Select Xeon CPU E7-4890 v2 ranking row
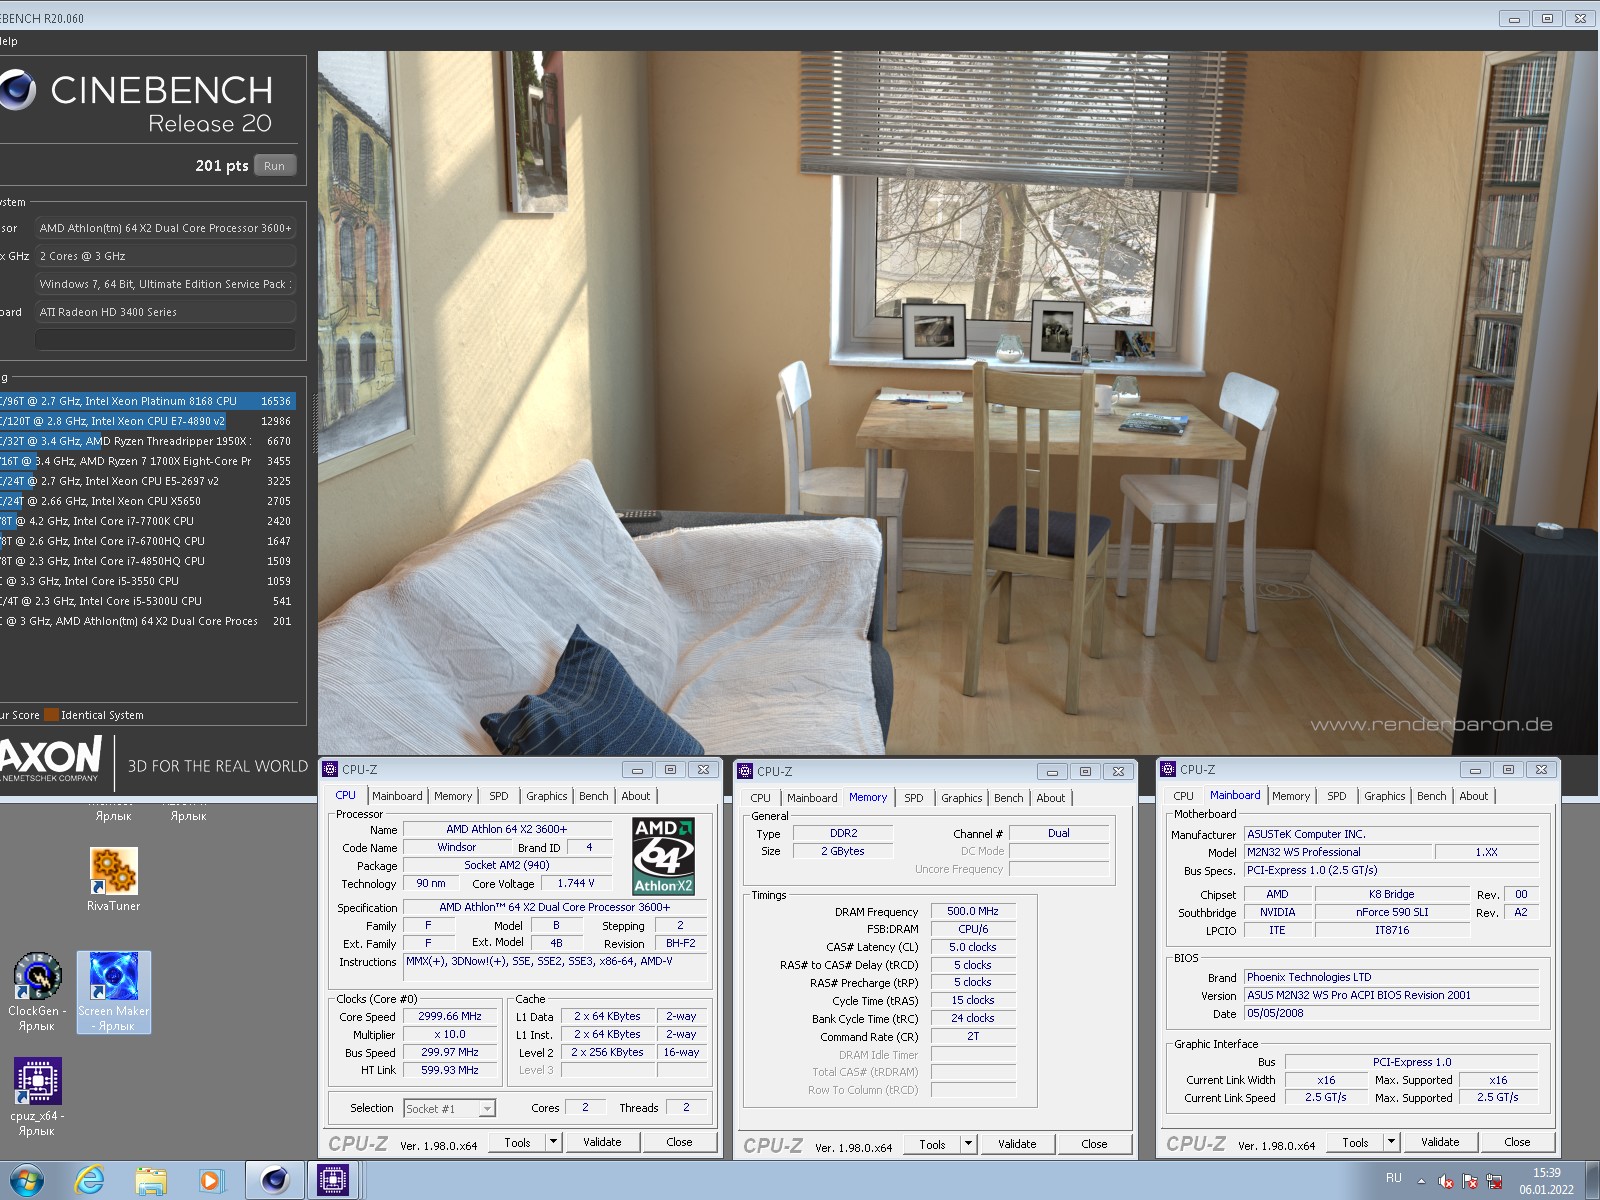The image size is (1600, 1200). (x=148, y=421)
